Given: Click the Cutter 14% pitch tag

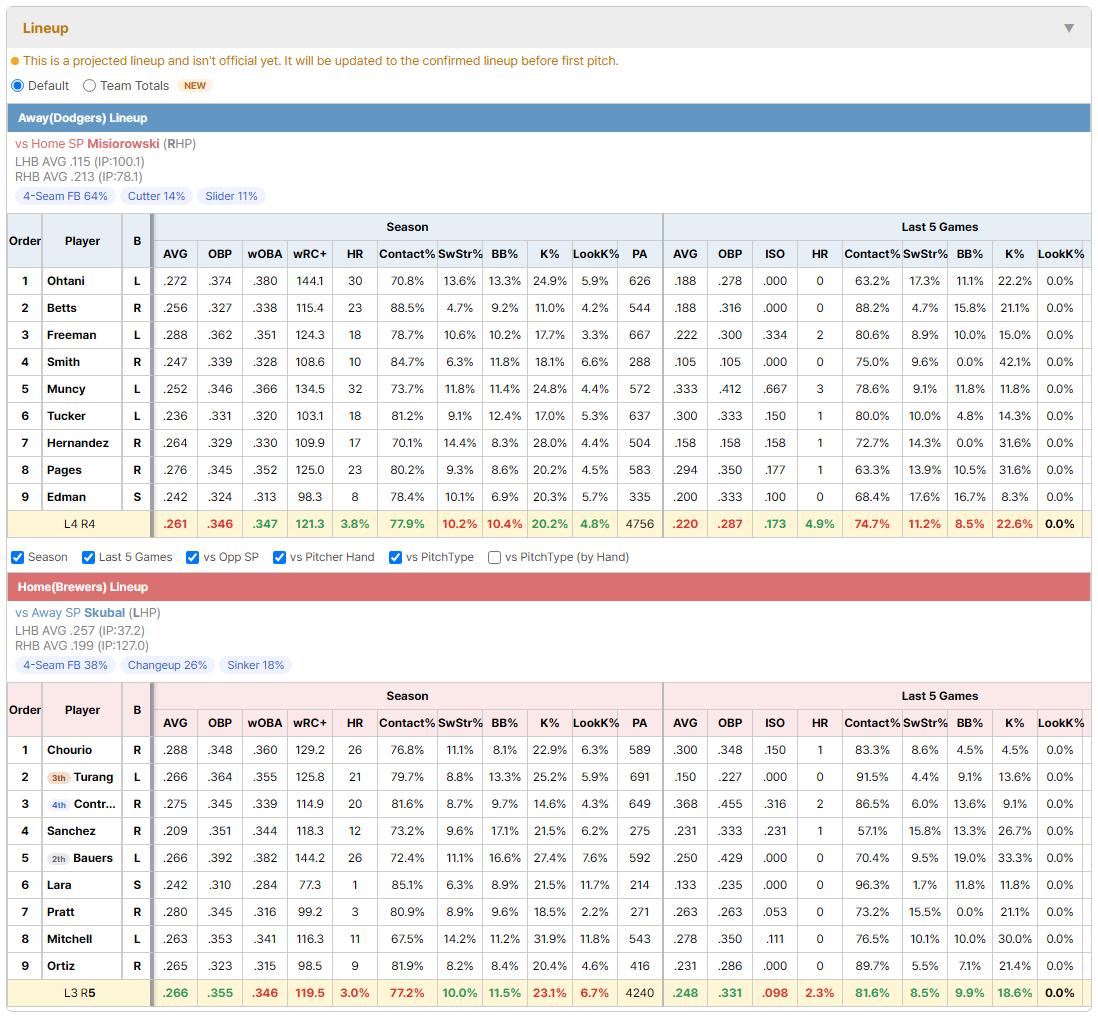Looking at the screenshot, I should coord(156,196).
